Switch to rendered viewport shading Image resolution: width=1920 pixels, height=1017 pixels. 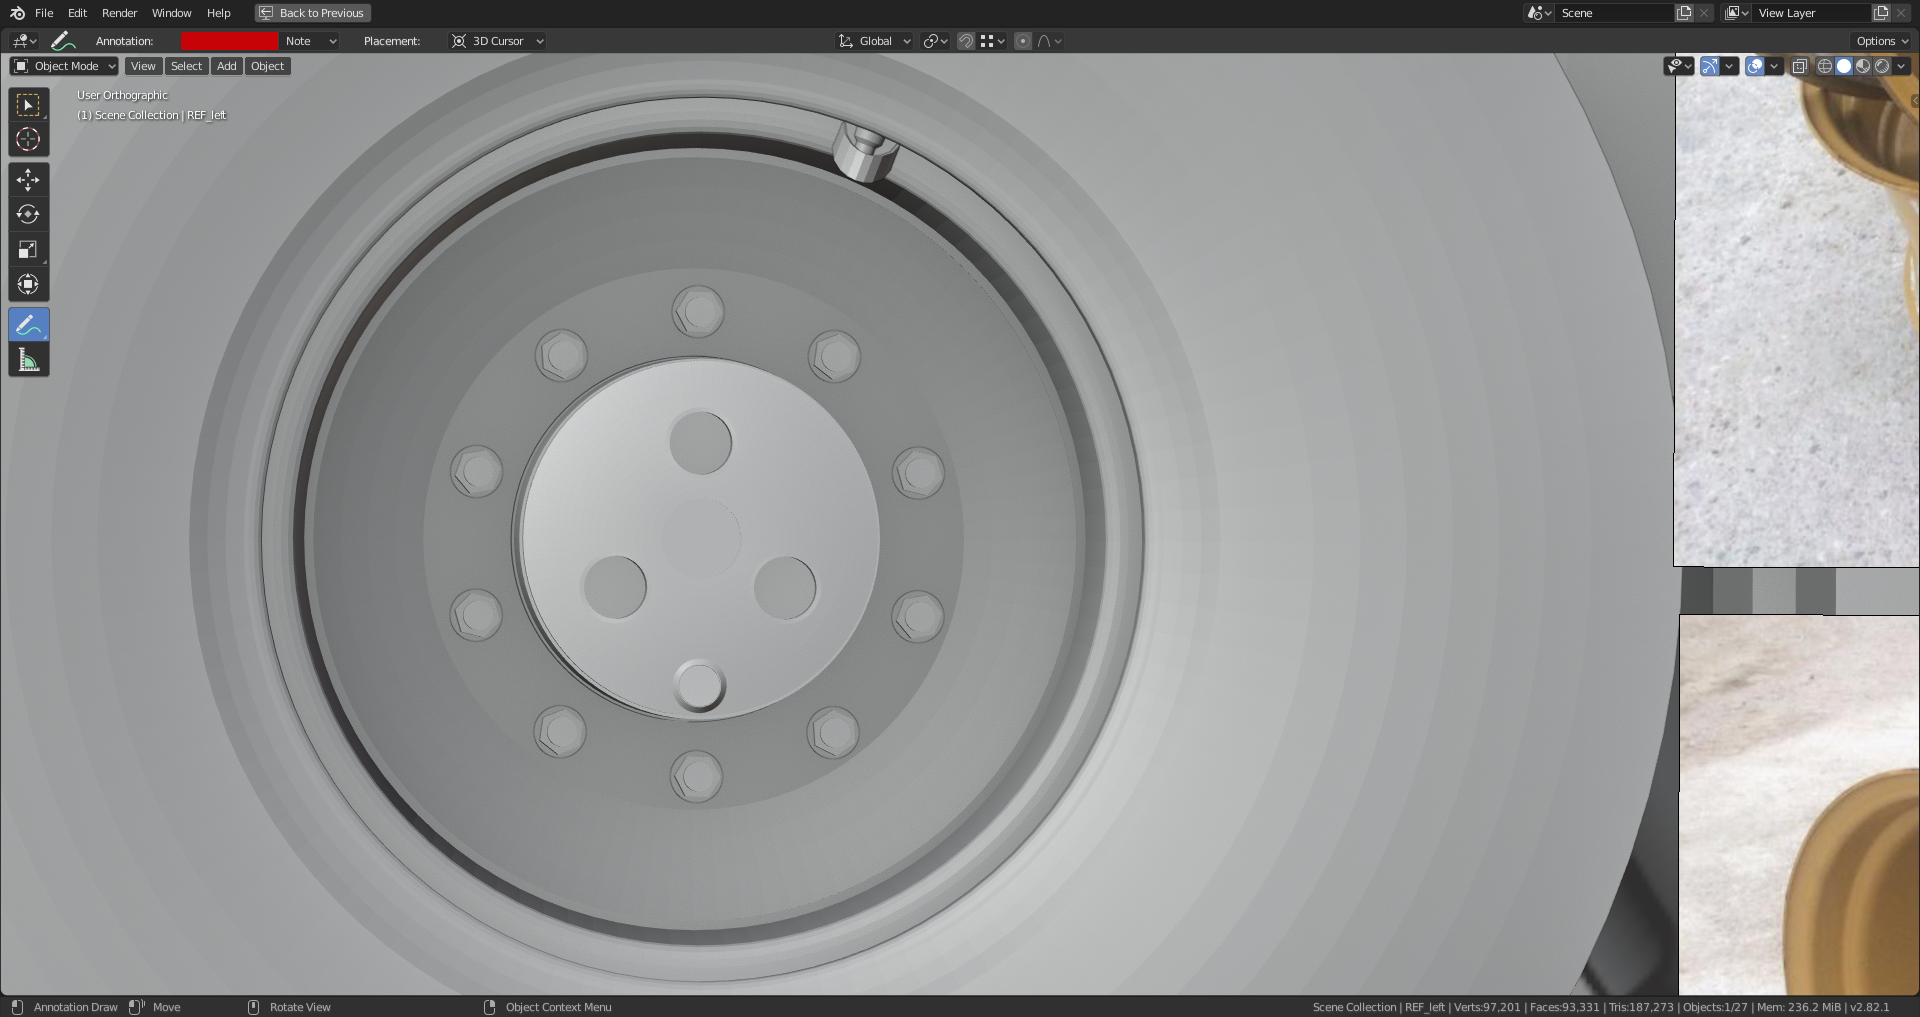click(x=1882, y=66)
